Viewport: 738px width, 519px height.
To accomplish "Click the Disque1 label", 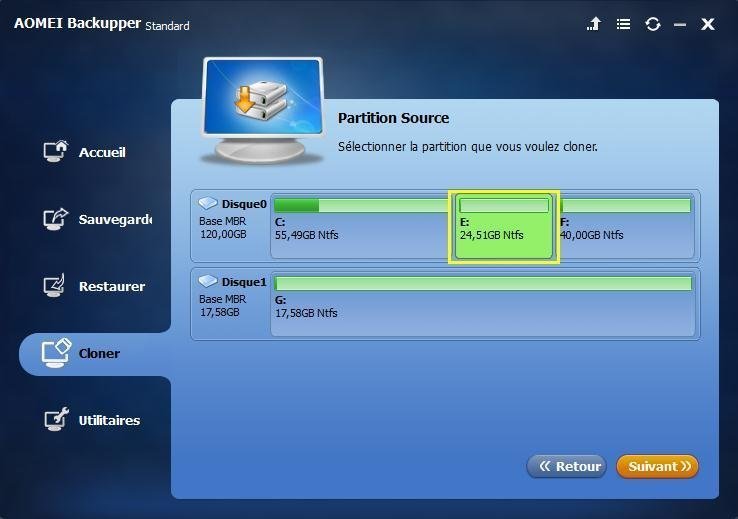I will tap(244, 282).
